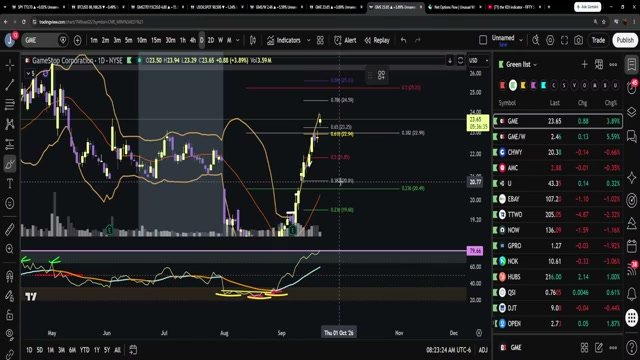Screen dimensions: 640x360
Task: Open the watchlist more options menu
Action: 613,64
